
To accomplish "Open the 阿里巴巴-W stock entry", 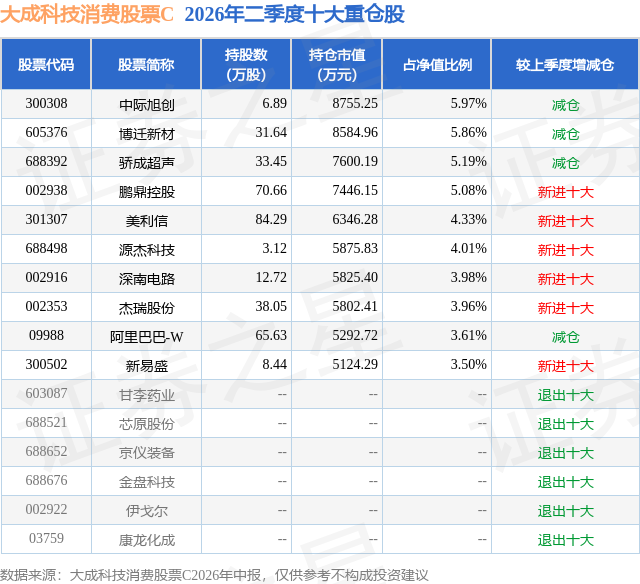I will click(x=147, y=337).
